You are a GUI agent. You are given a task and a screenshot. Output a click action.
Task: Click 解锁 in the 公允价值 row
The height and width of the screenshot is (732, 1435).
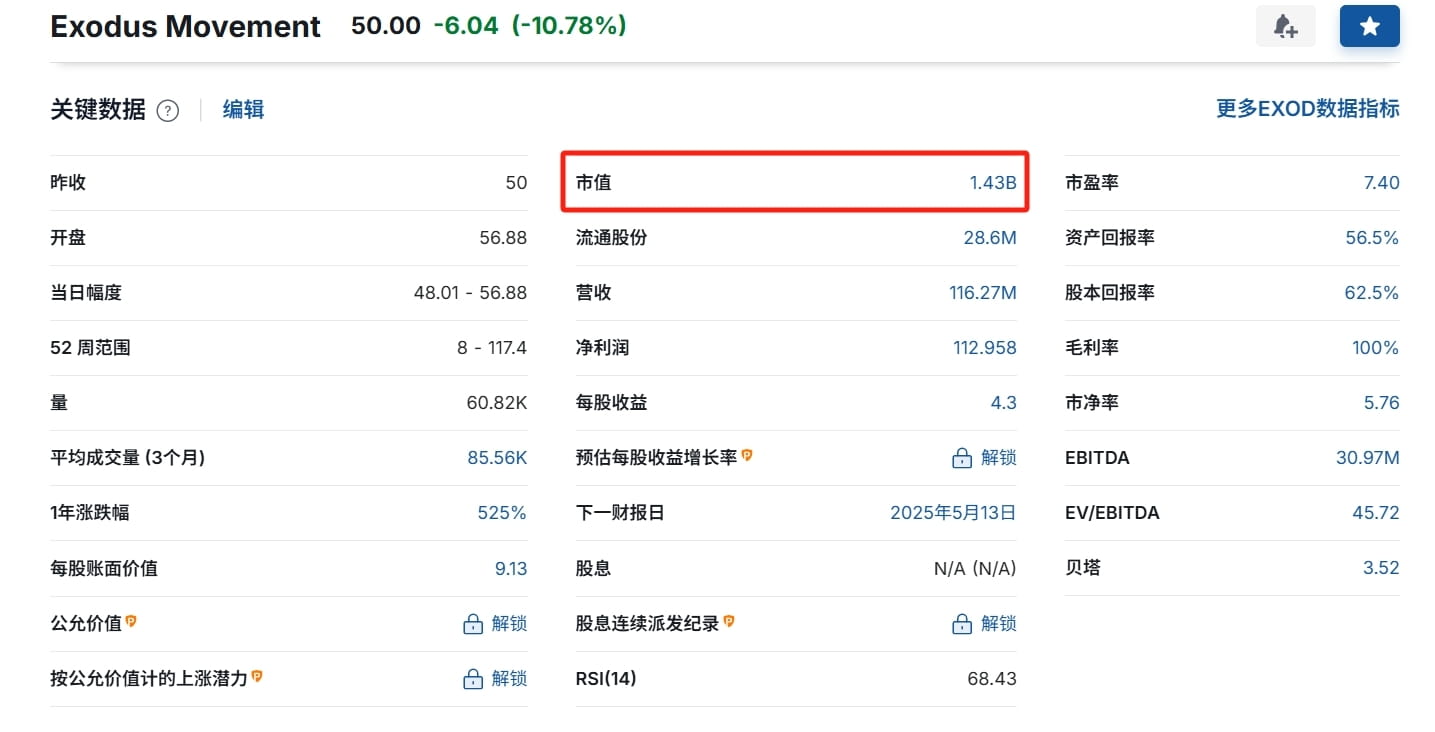[509, 624]
